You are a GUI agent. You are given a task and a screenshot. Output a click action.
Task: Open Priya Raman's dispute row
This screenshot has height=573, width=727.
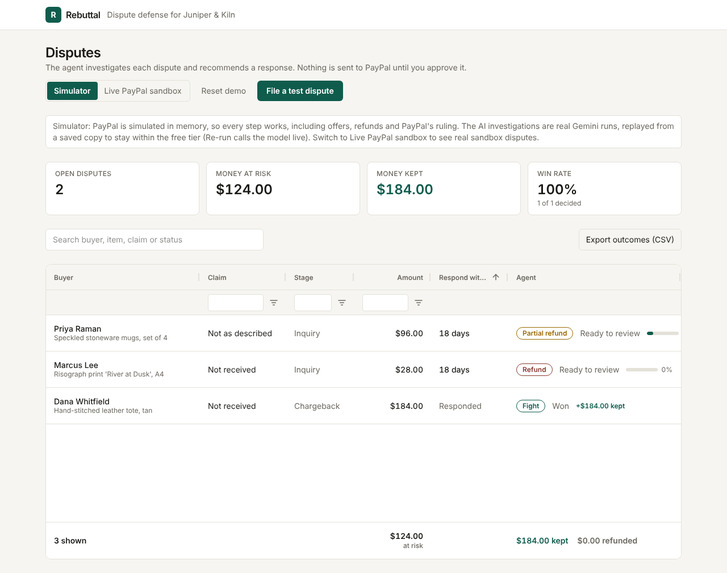pos(364,333)
